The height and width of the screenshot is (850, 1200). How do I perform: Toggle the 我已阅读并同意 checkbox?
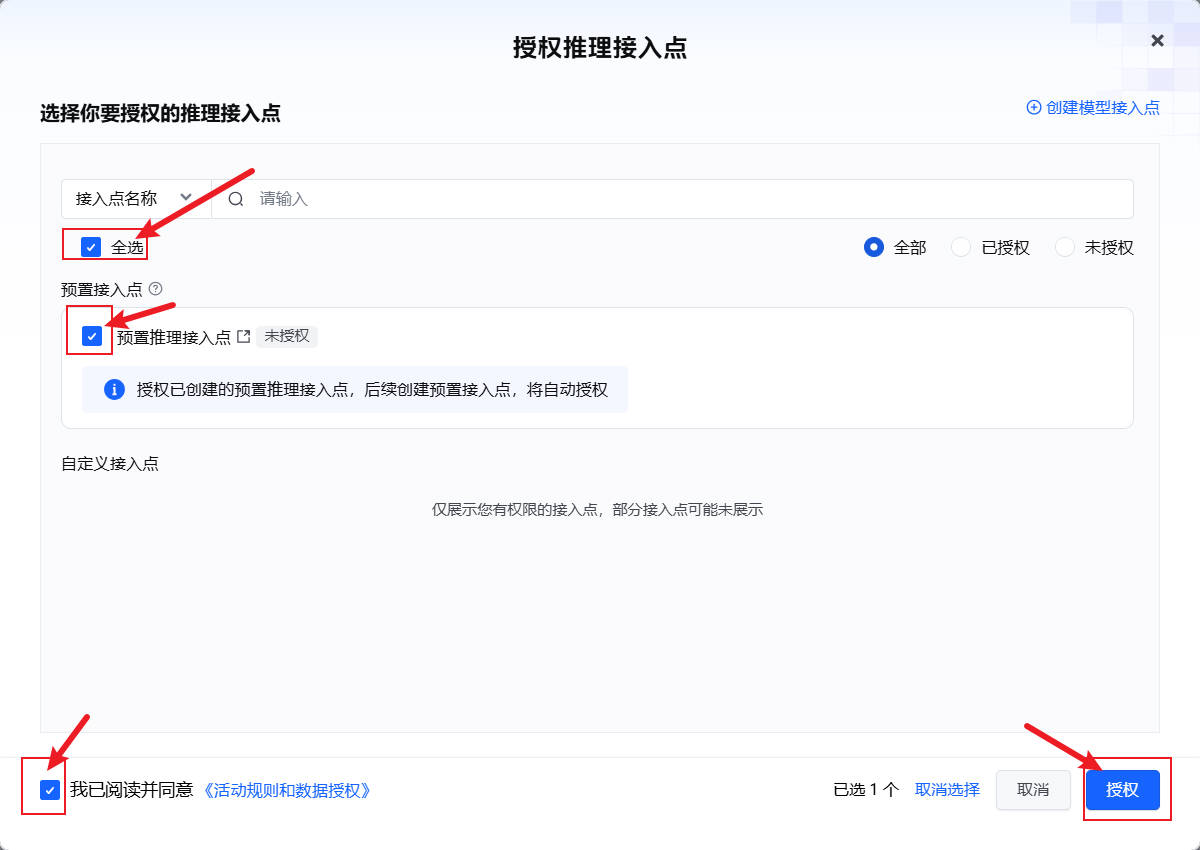50,790
